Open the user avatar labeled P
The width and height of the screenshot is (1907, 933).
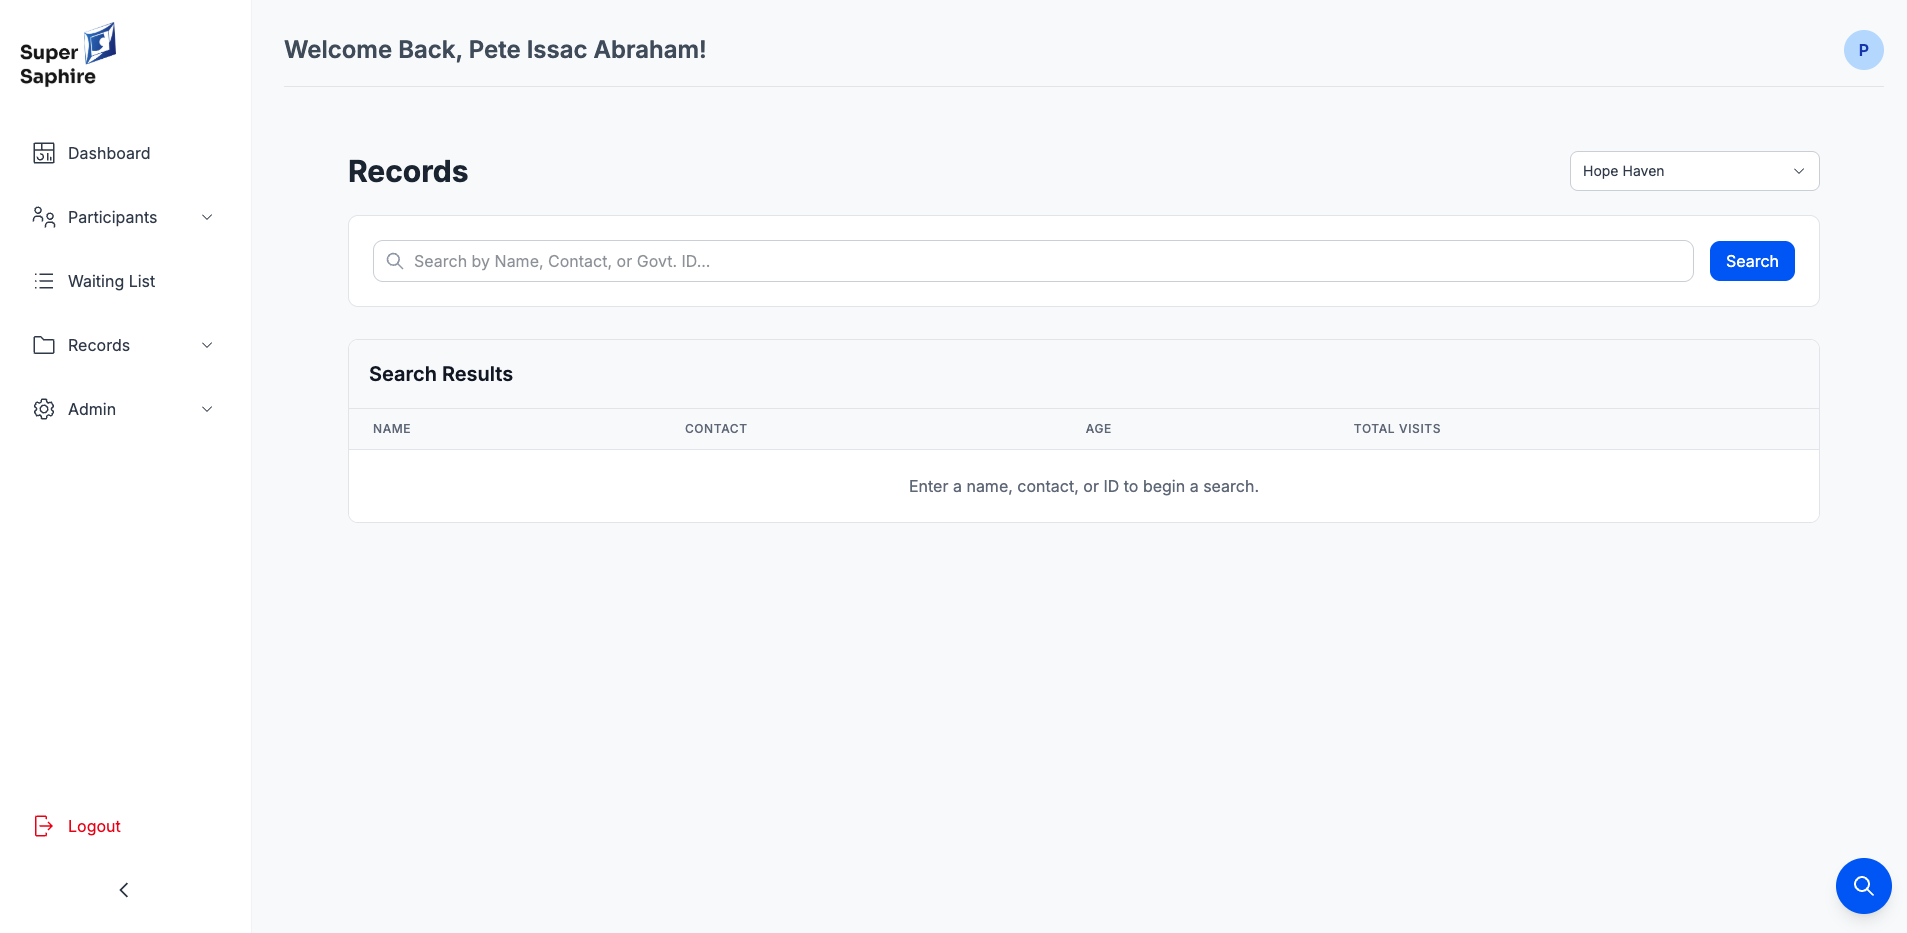pyautogui.click(x=1863, y=50)
